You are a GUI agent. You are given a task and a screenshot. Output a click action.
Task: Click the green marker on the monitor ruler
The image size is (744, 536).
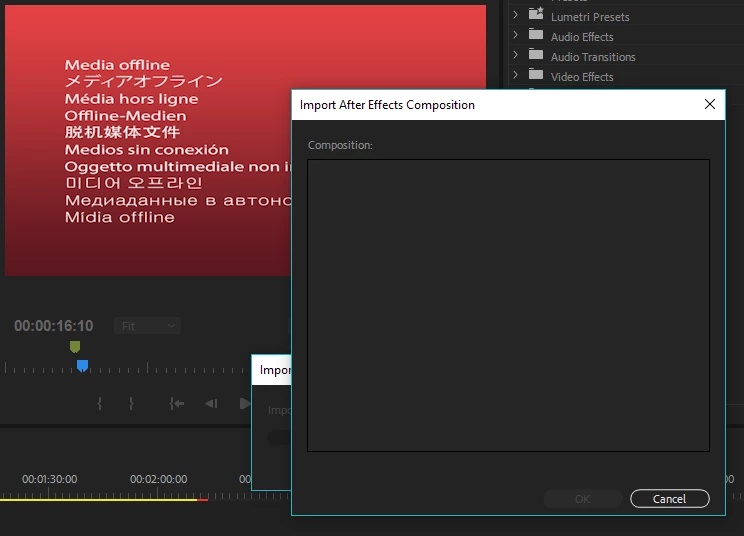[75, 347]
